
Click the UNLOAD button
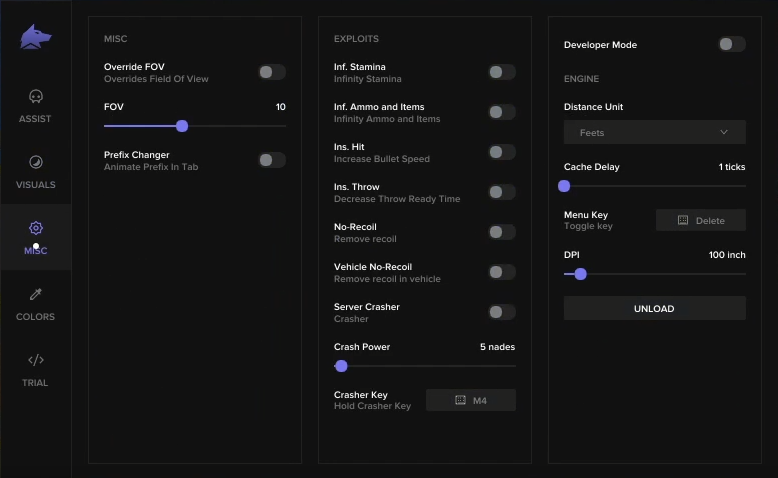coord(654,308)
